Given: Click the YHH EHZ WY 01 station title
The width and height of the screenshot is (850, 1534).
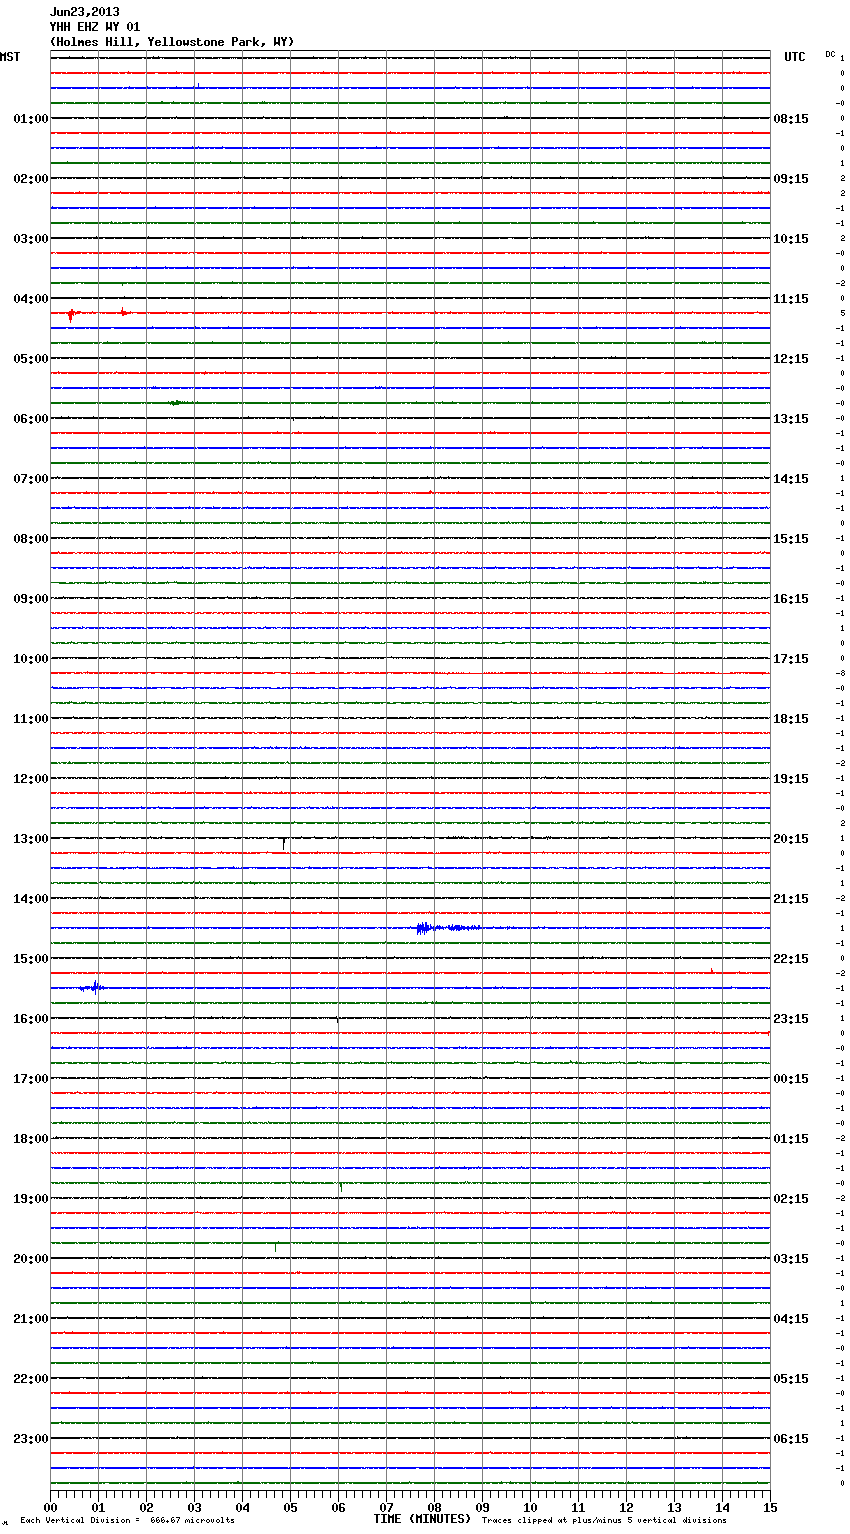Looking at the screenshot, I should (x=95, y=27).
